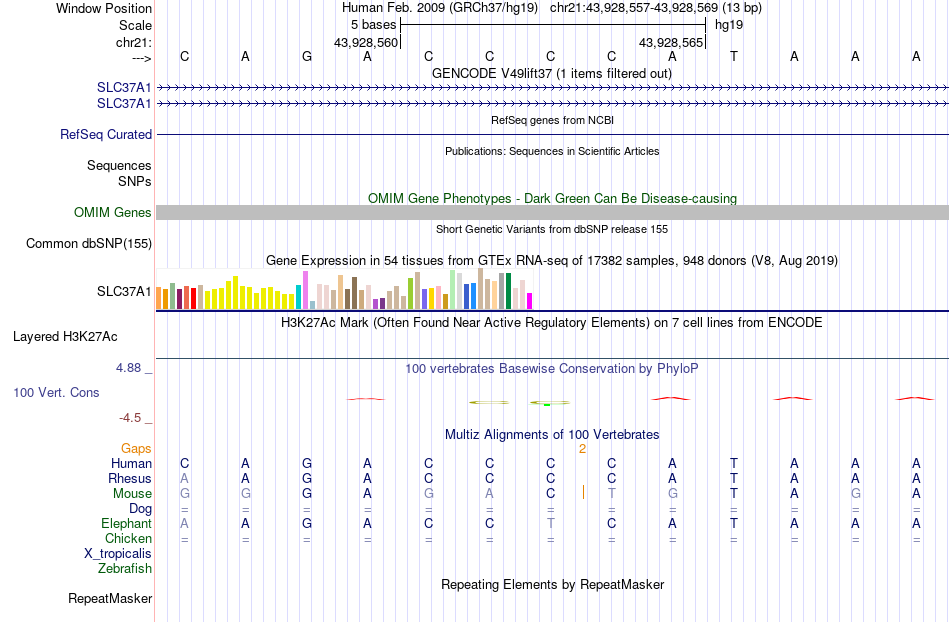Click the Sequences track label
Screen dimensions: 950x622
point(119,165)
